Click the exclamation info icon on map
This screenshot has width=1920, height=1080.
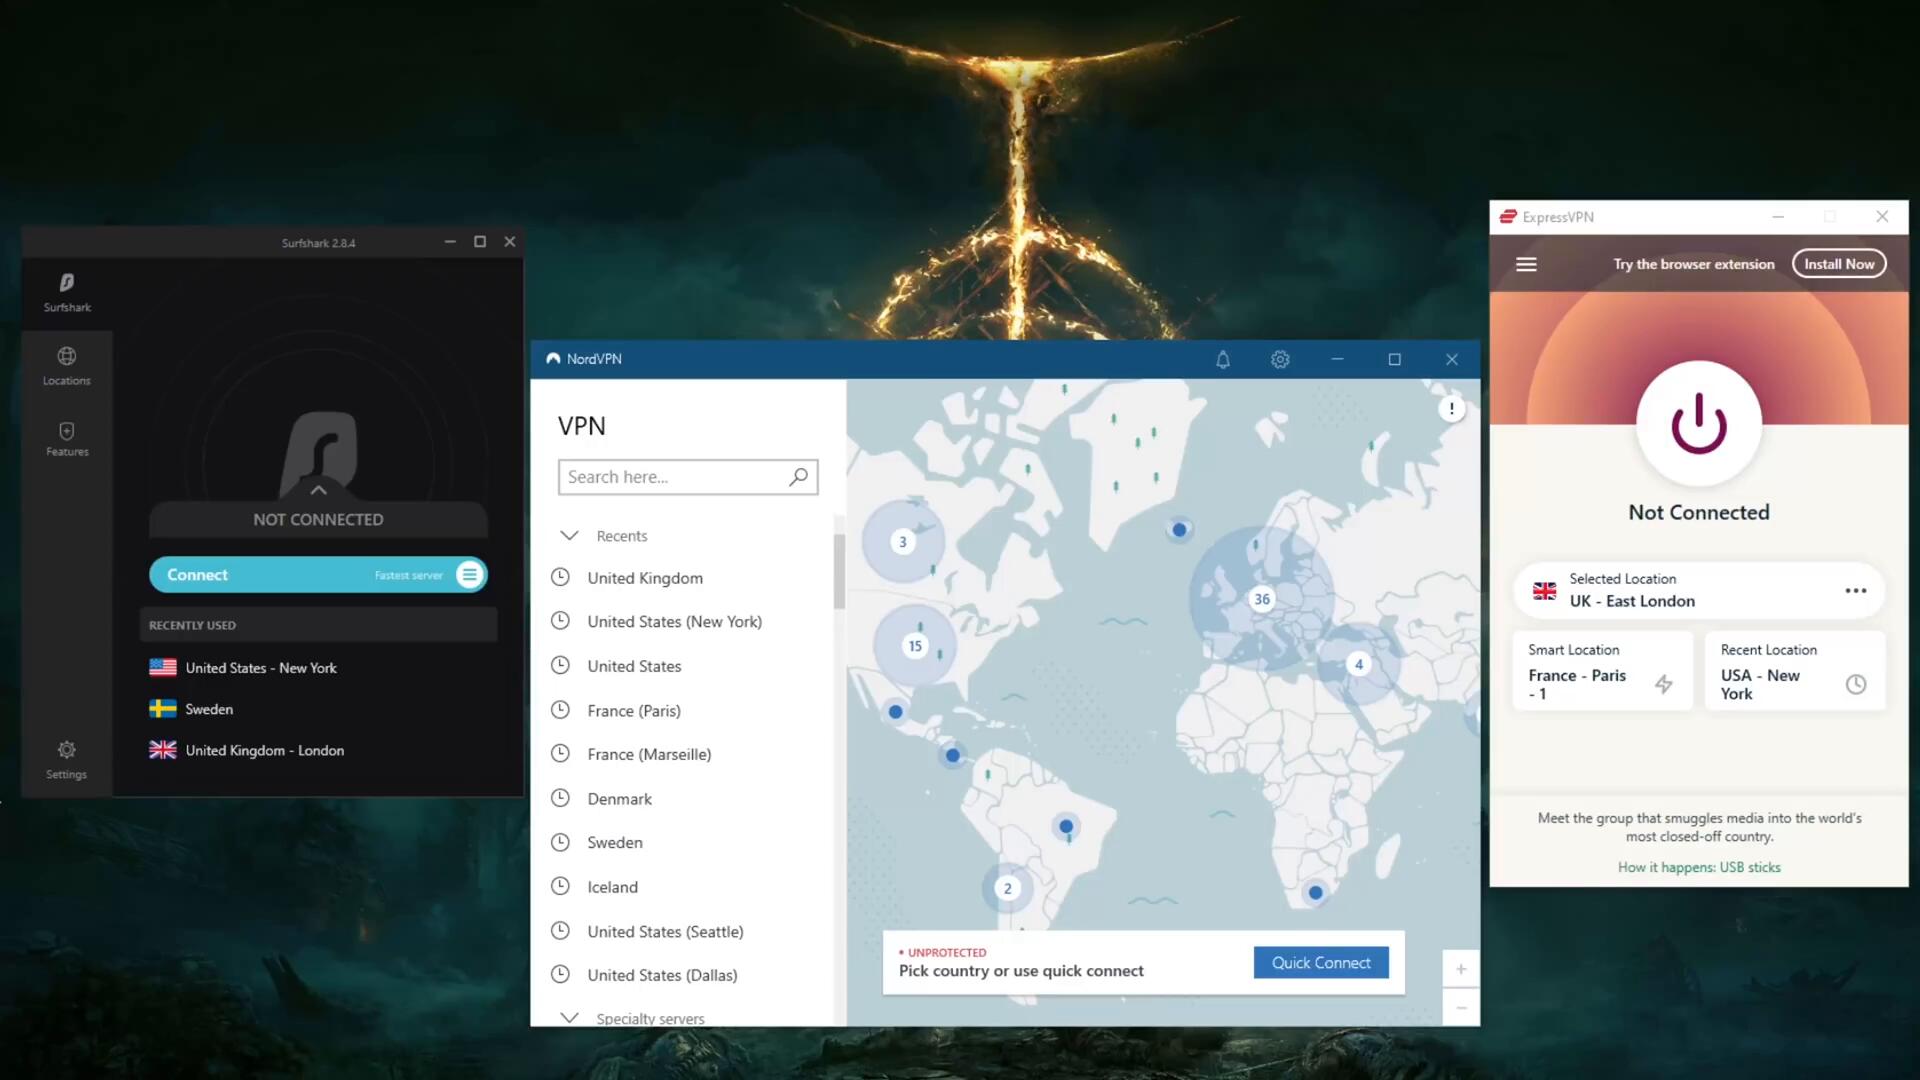click(x=1451, y=409)
